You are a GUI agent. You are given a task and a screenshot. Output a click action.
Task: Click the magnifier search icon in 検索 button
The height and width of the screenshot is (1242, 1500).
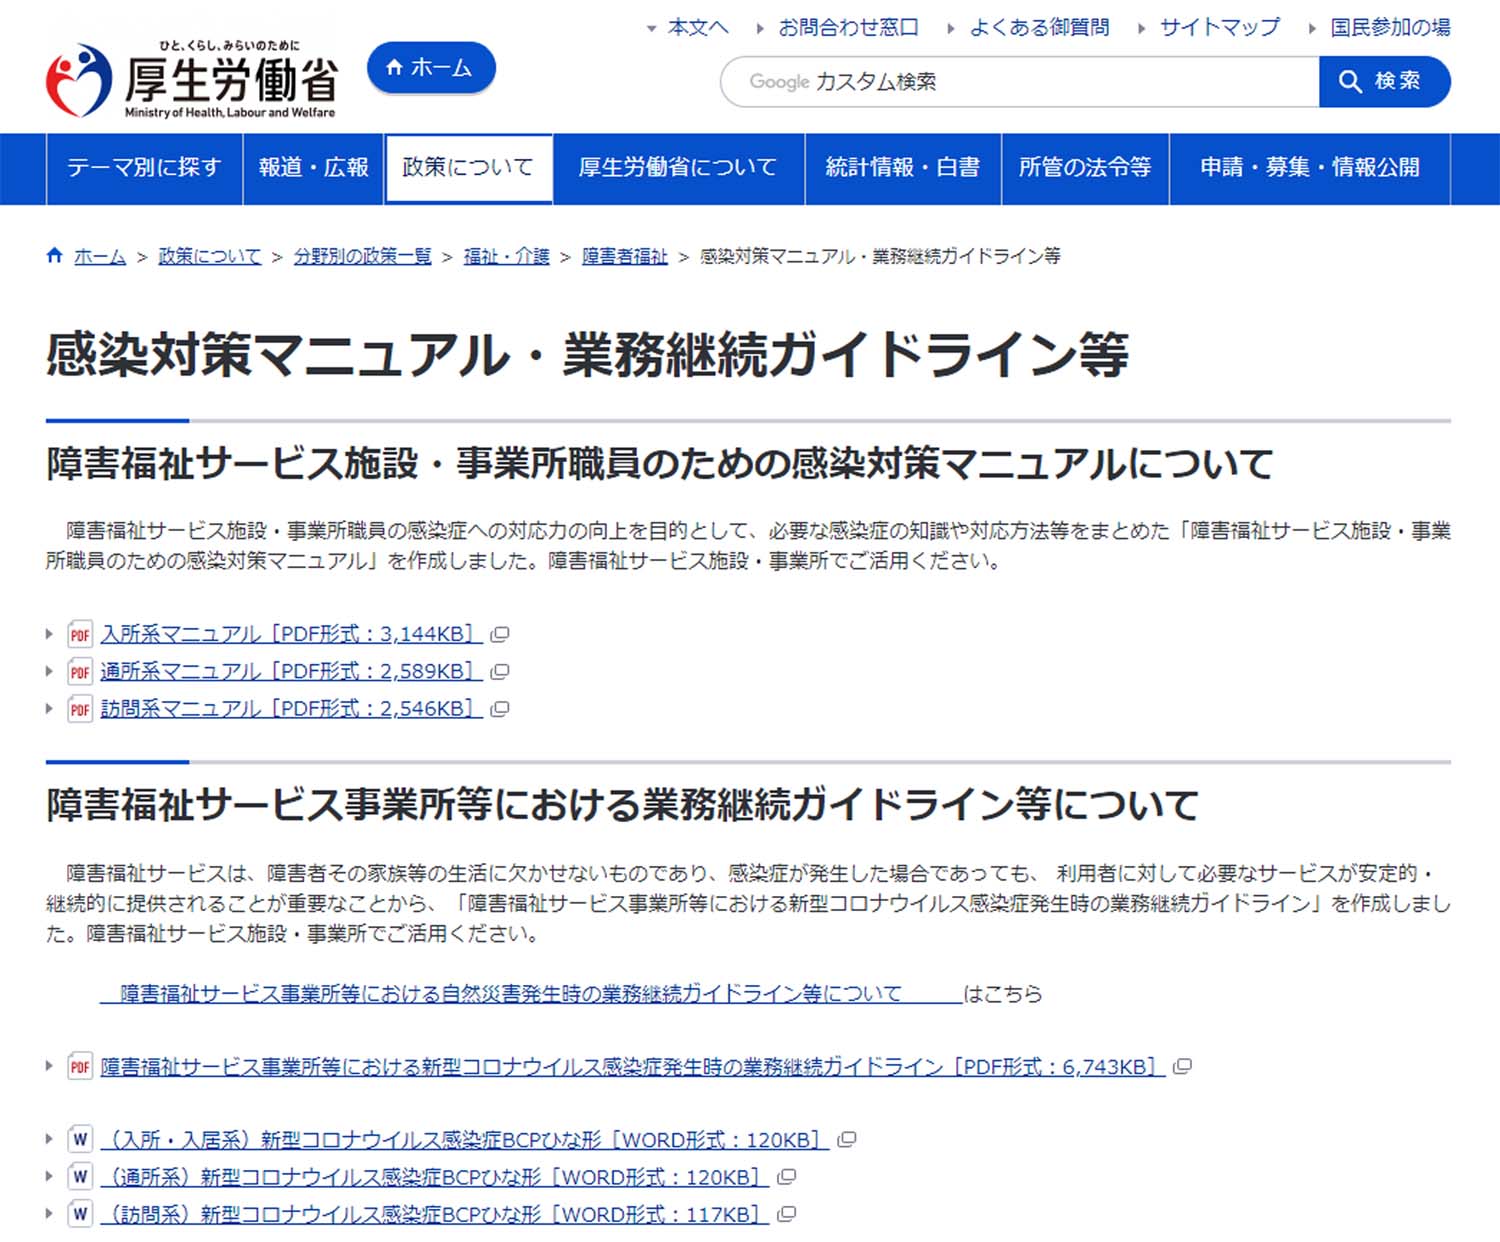click(x=1348, y=82)
